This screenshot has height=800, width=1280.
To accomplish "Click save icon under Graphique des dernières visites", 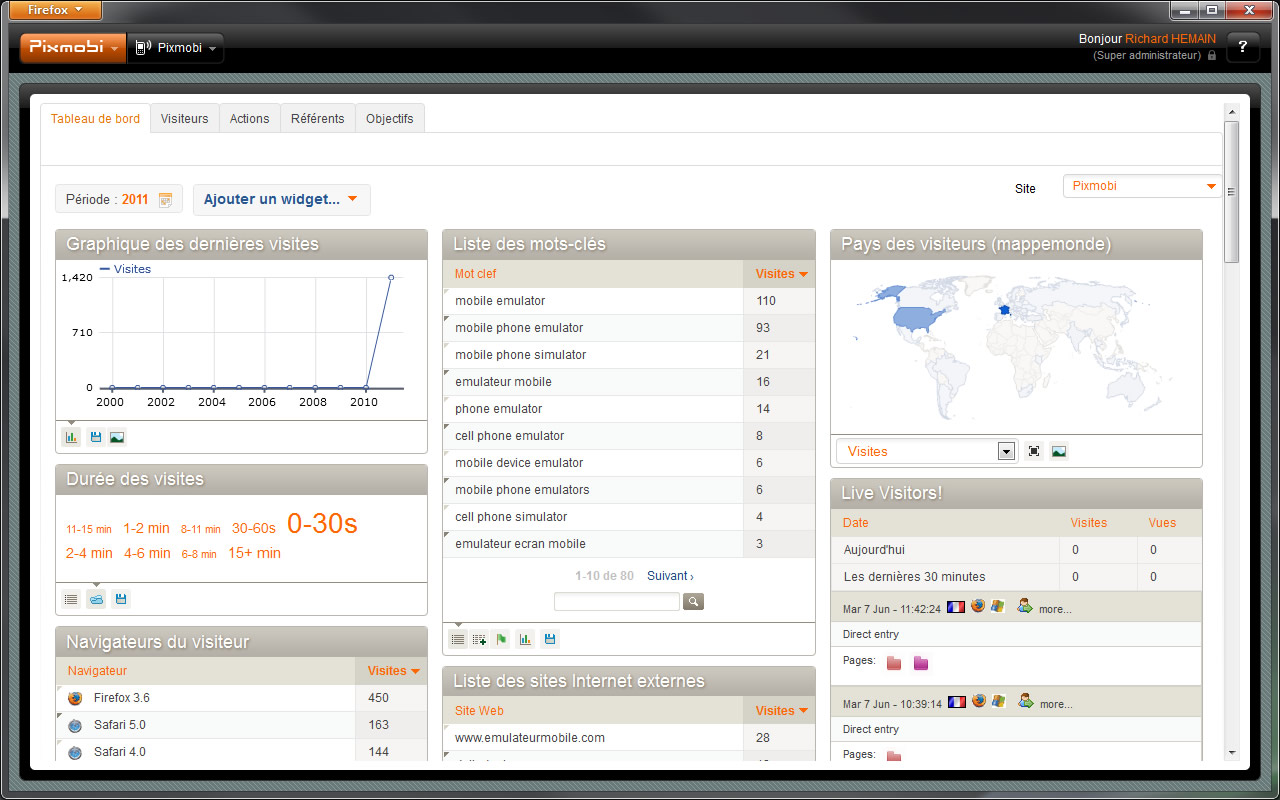I will click(95, 437).
